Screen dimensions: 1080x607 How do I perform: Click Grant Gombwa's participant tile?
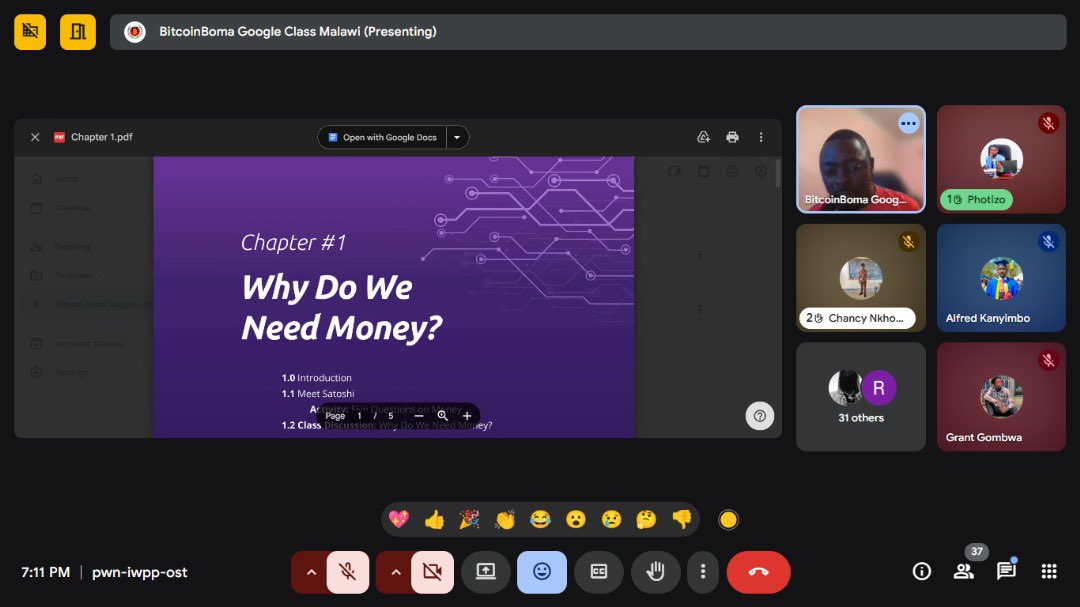1001,397
